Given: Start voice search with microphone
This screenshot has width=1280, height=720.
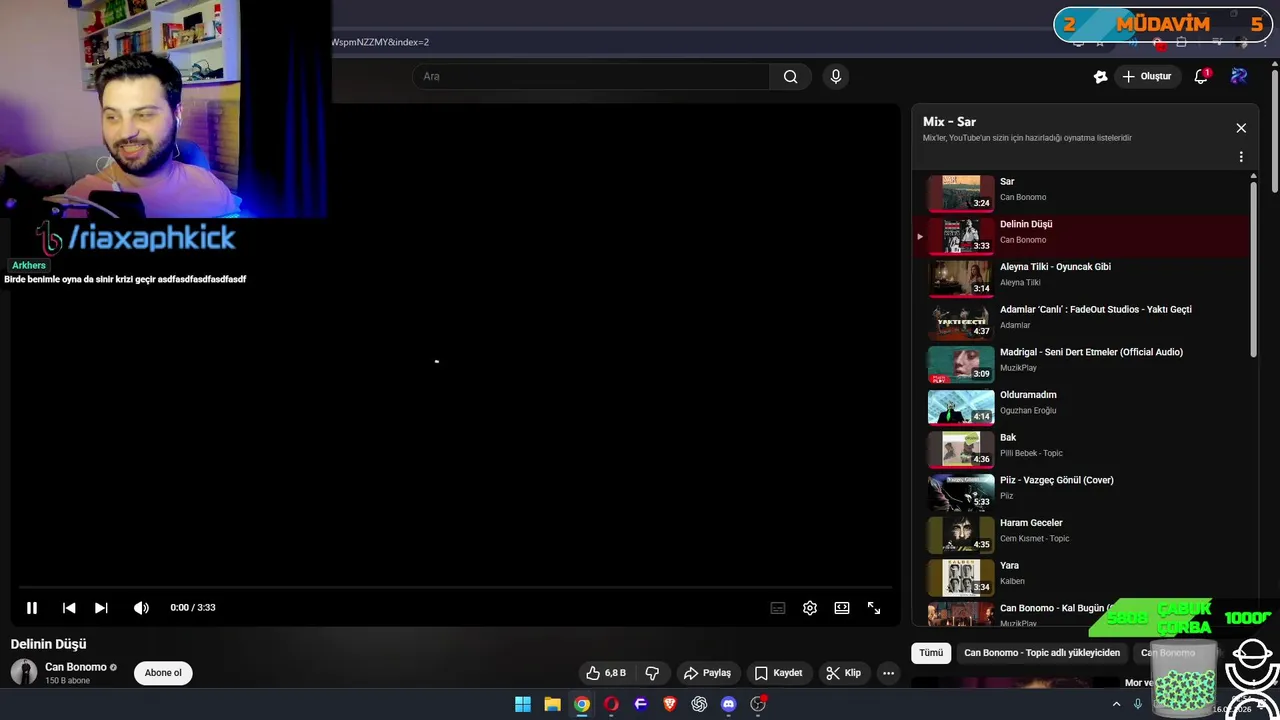Looking at the screenshot, I should coord(836,76).
